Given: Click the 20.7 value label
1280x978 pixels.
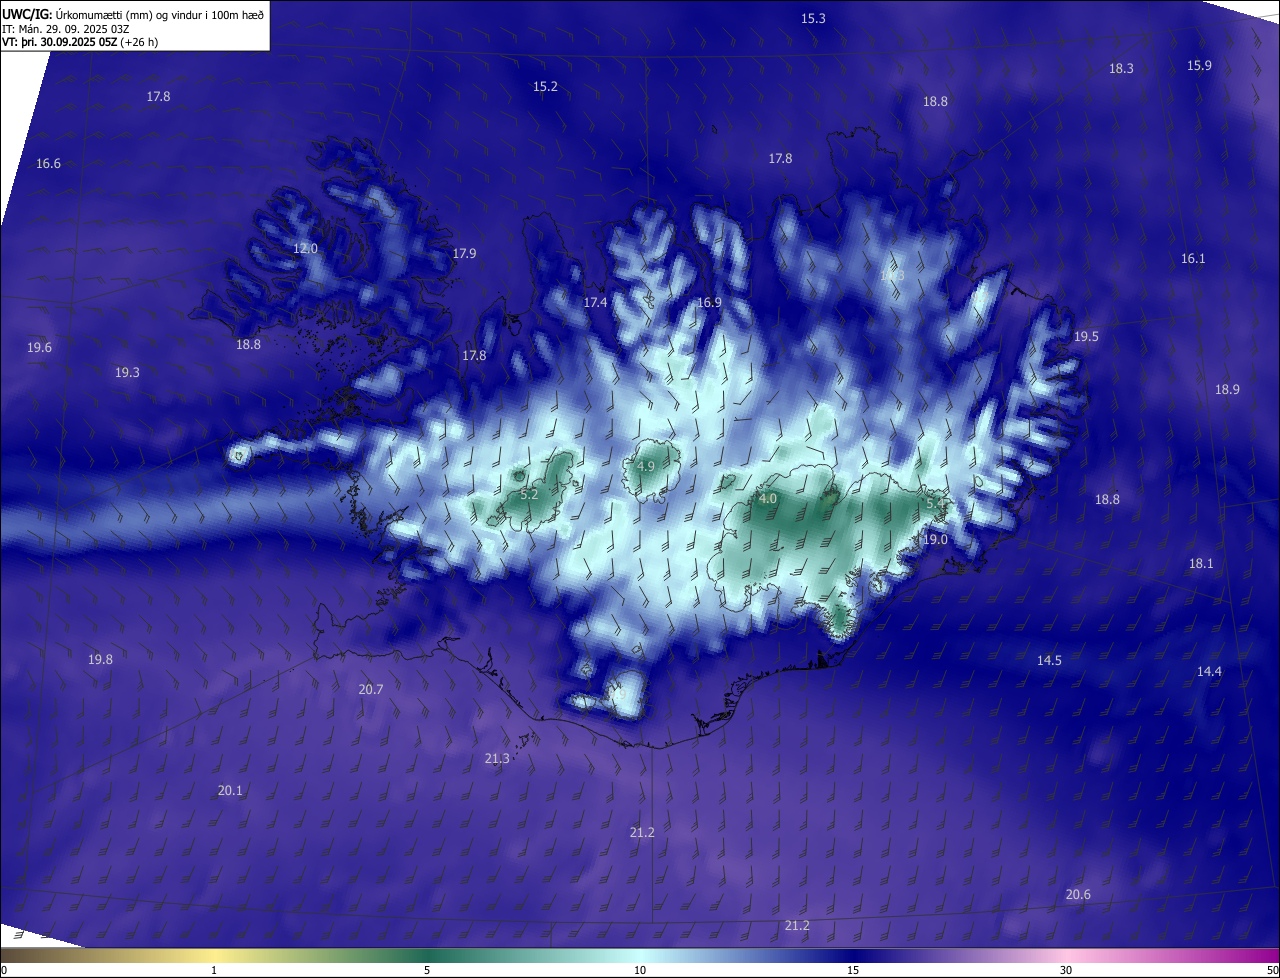Looking at the screenshot, I should 371,690.
